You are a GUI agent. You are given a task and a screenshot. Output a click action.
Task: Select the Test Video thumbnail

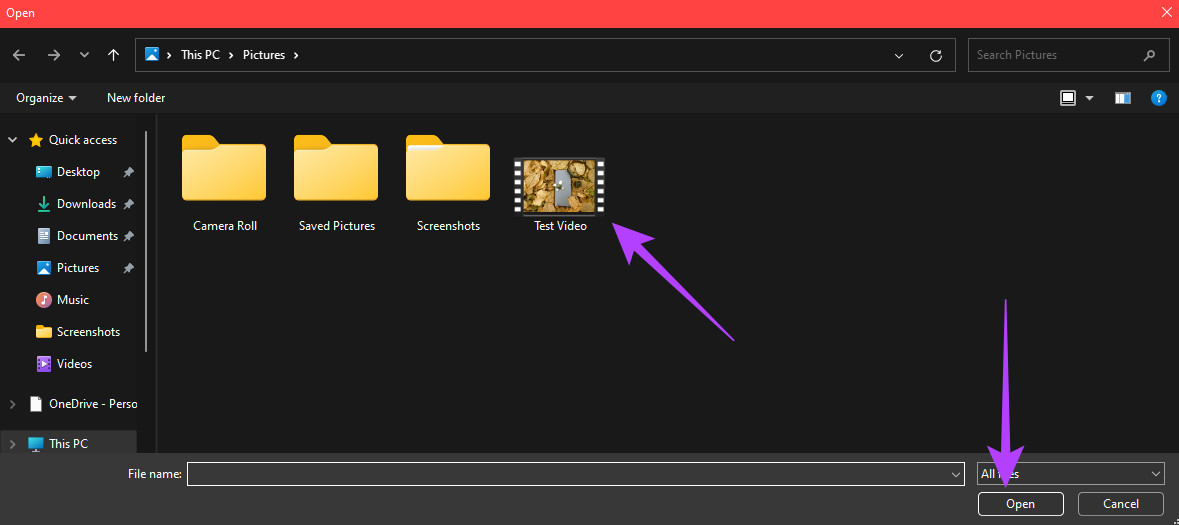[559, 187]
